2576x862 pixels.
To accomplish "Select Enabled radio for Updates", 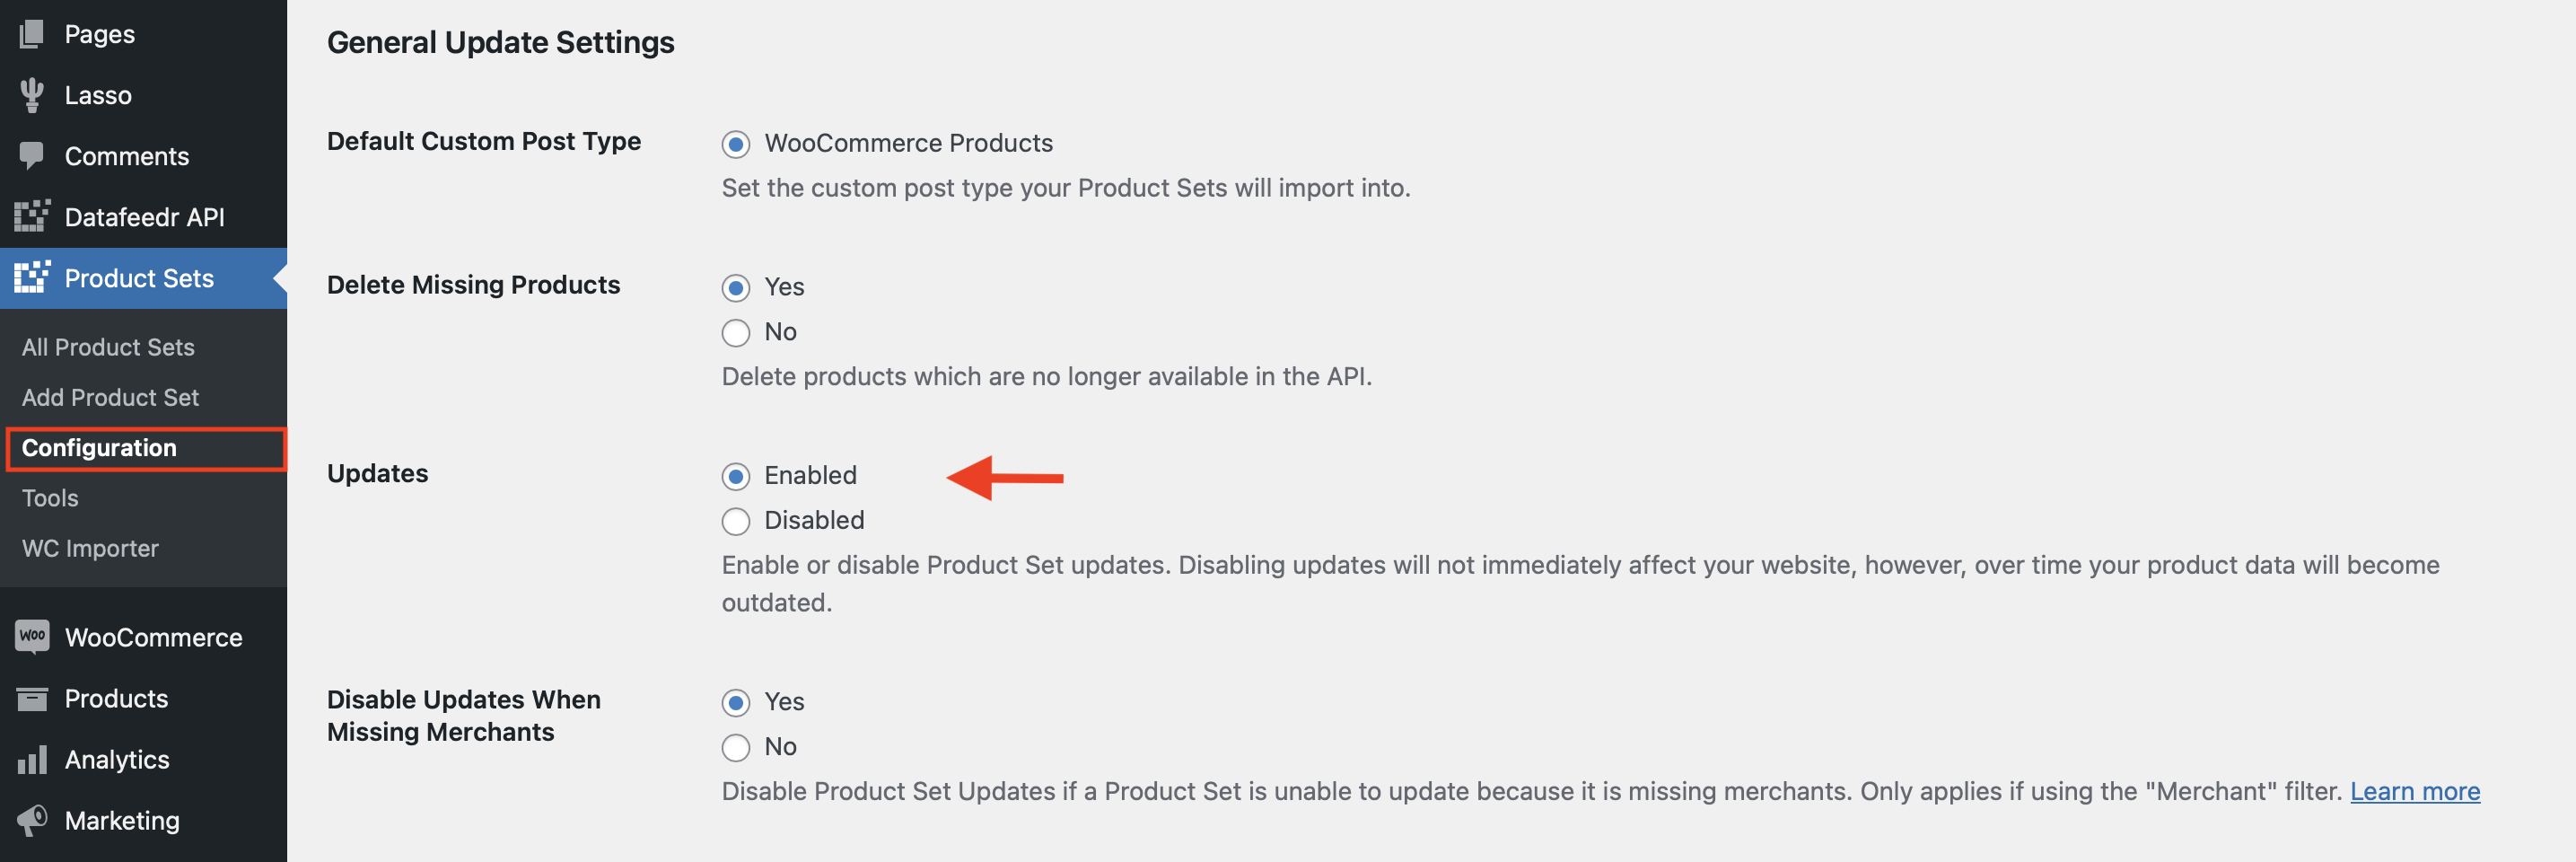I will click(x=736, y=476).
